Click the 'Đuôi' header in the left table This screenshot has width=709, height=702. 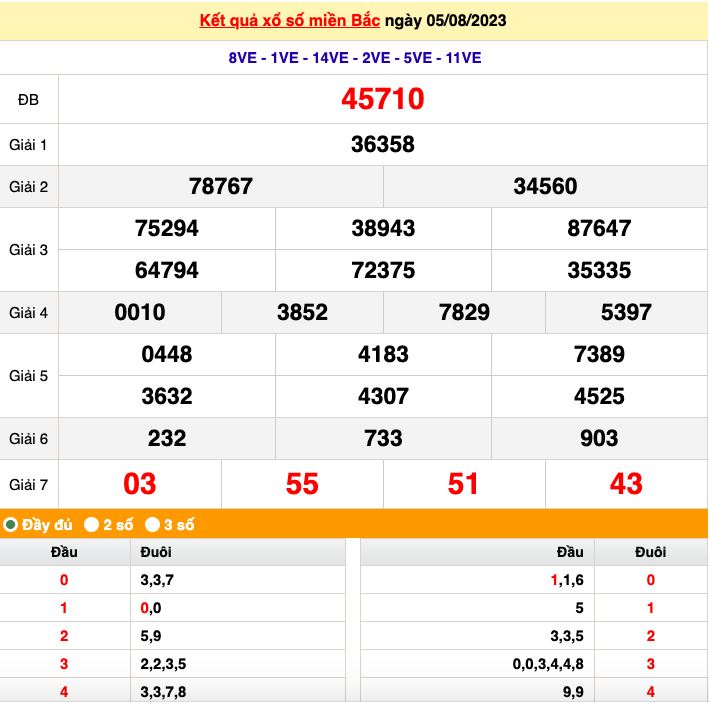(x=156, y=552)
